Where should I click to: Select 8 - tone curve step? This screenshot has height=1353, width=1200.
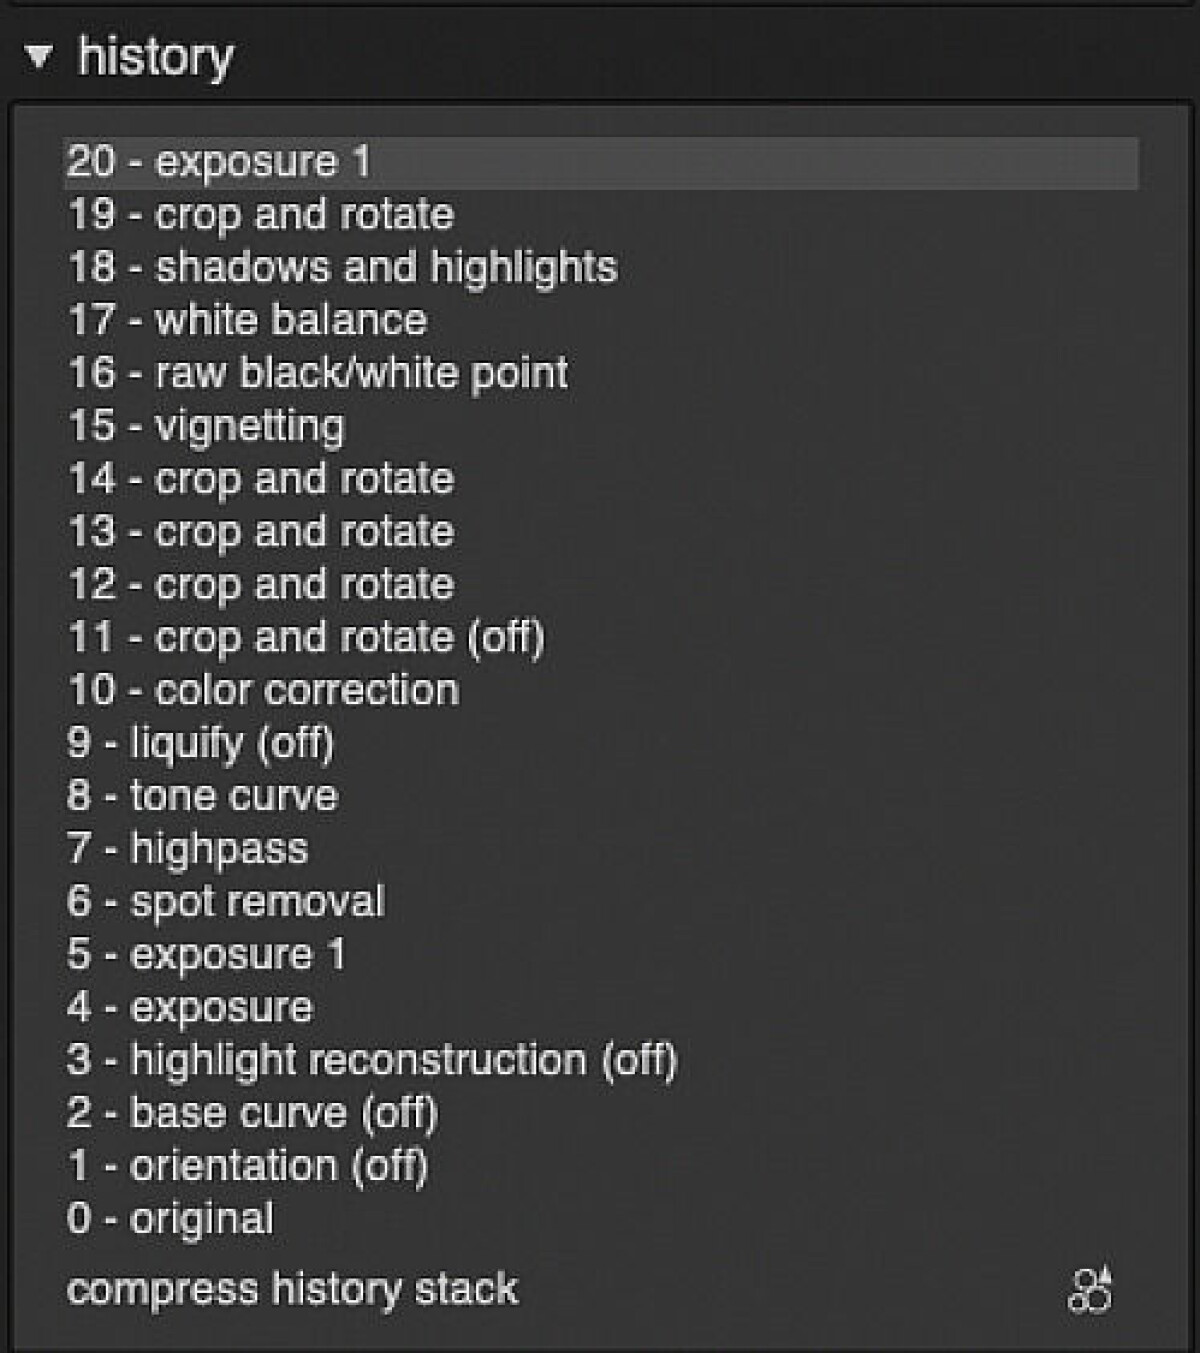click(x=601, y=797)
